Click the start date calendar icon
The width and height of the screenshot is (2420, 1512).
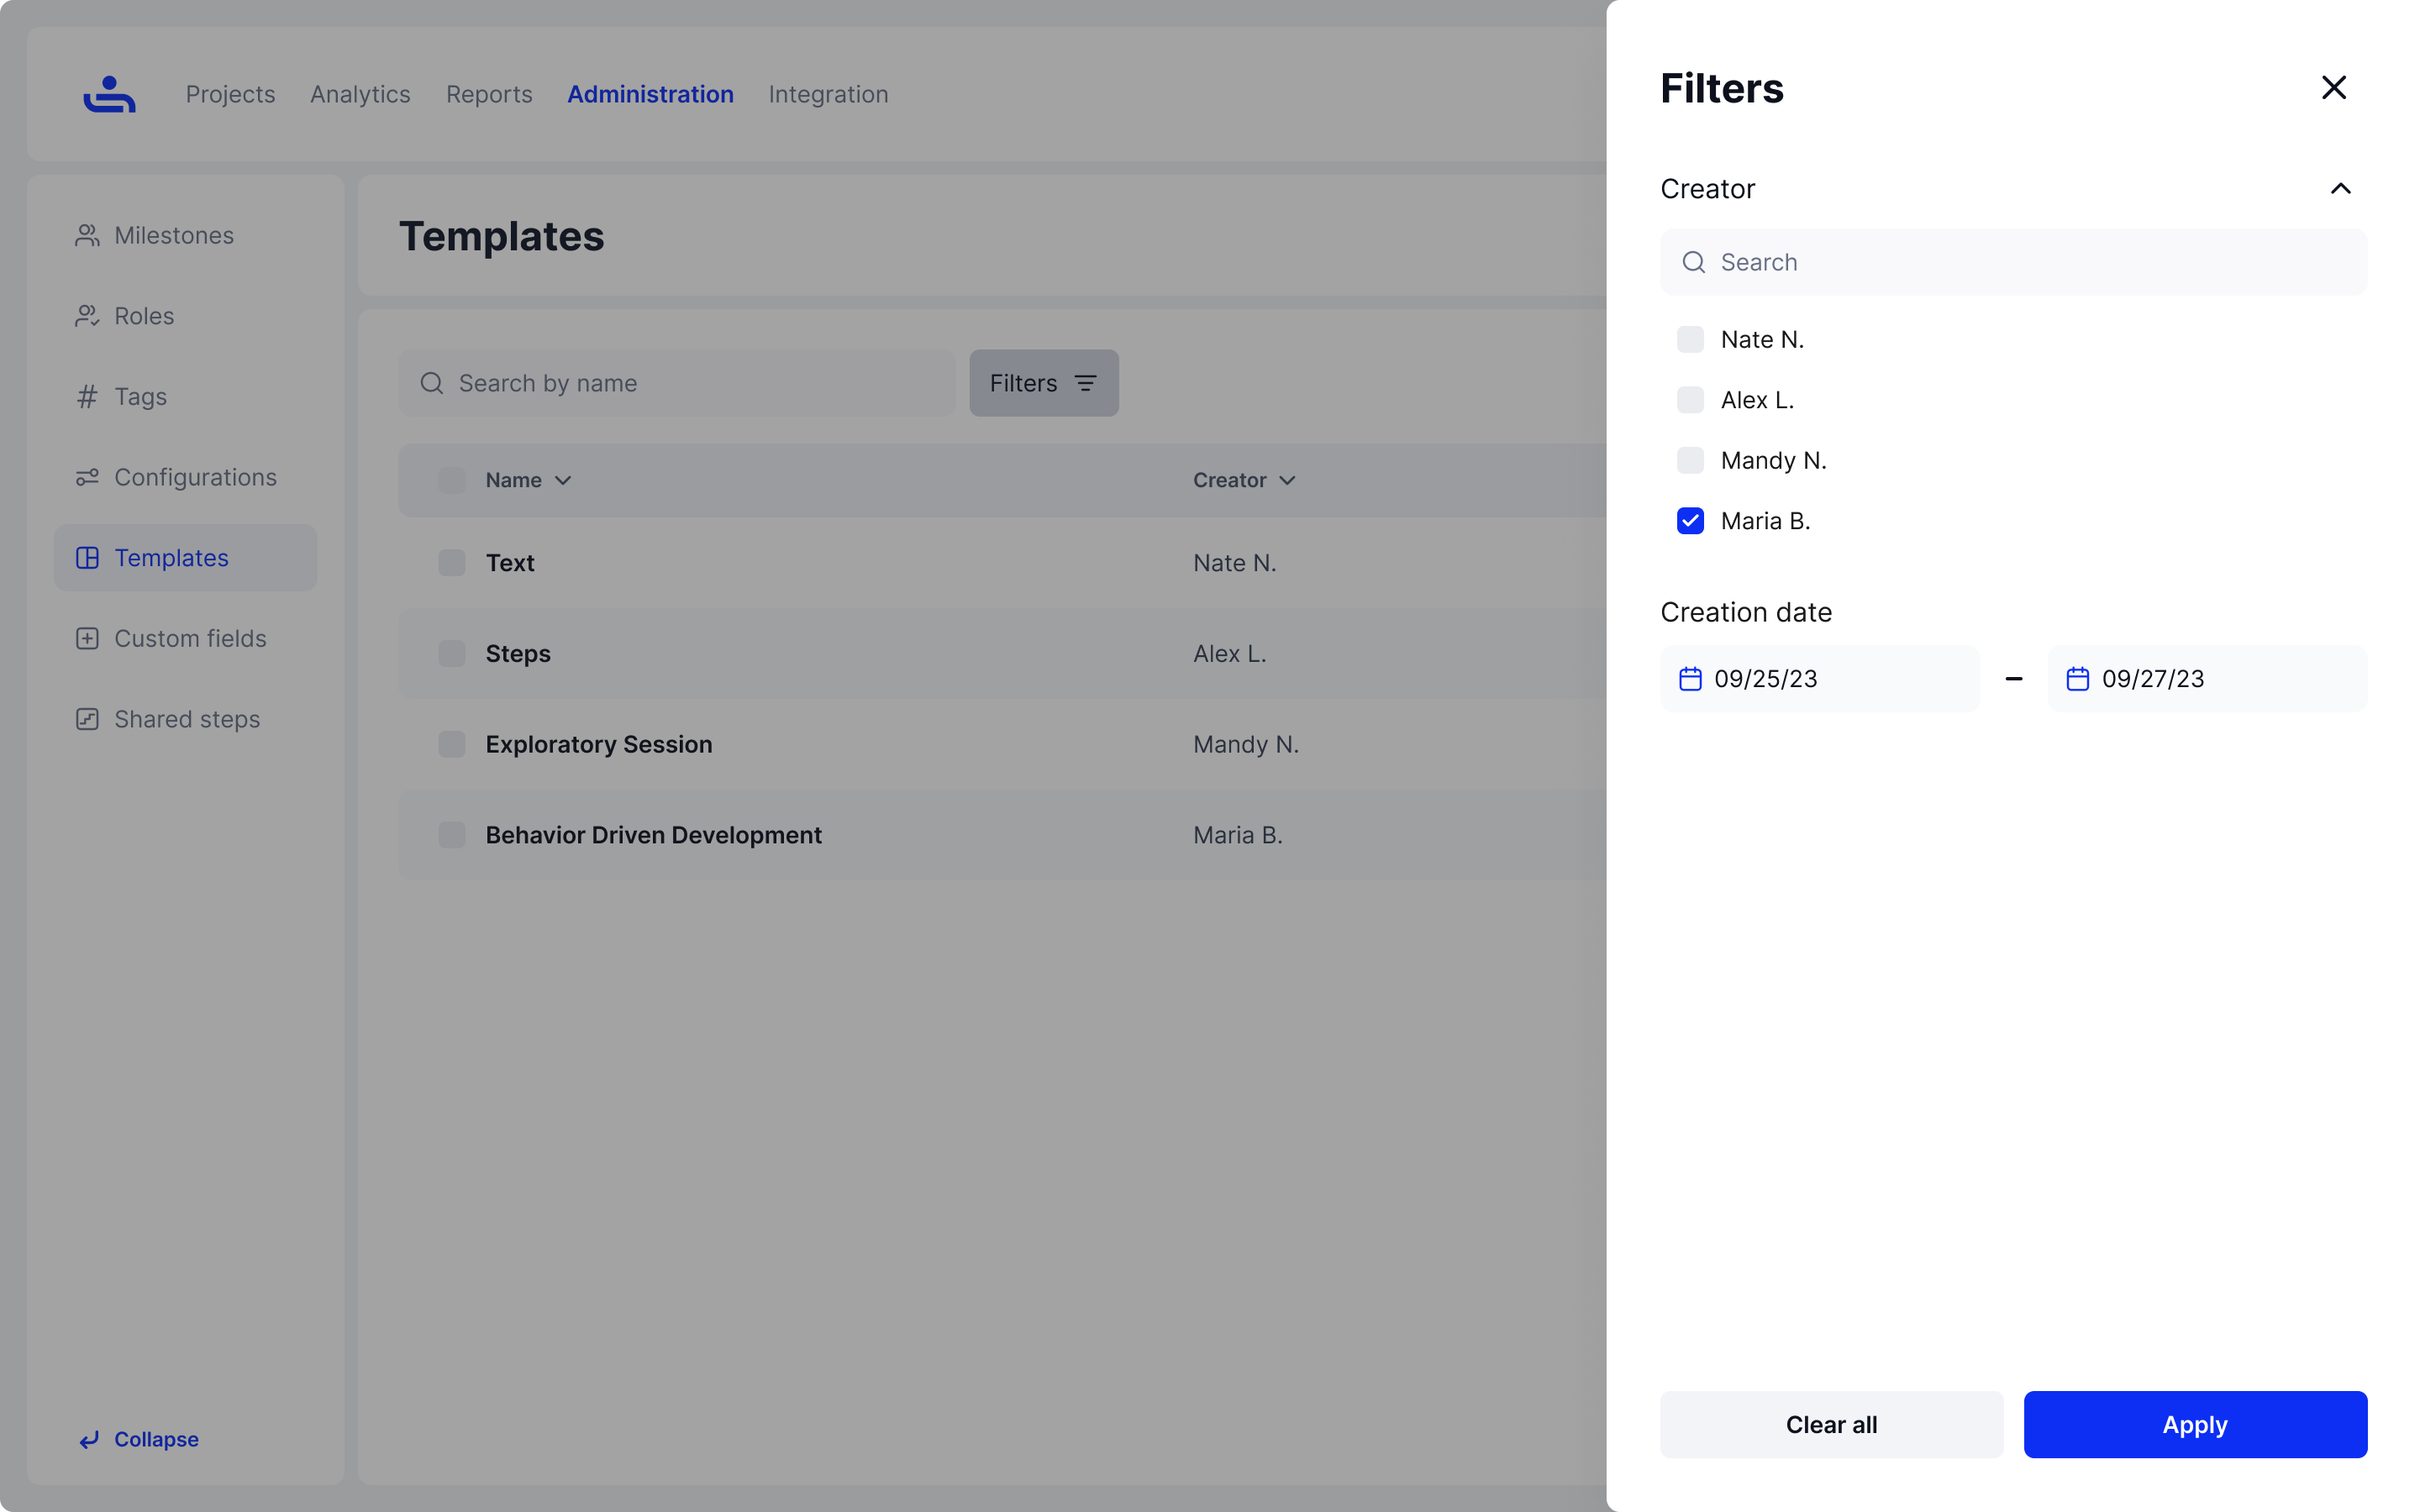click(1690, 679)
